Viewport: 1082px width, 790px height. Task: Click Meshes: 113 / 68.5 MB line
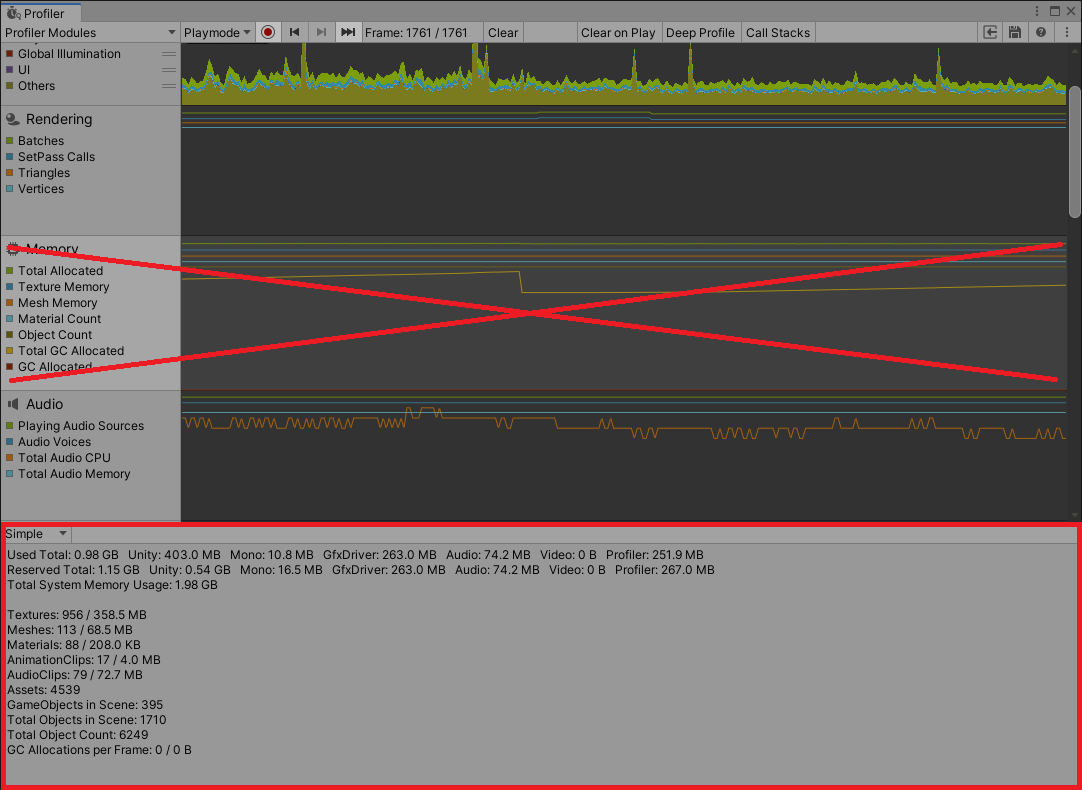pyautogui.click(x=70, y=630)
